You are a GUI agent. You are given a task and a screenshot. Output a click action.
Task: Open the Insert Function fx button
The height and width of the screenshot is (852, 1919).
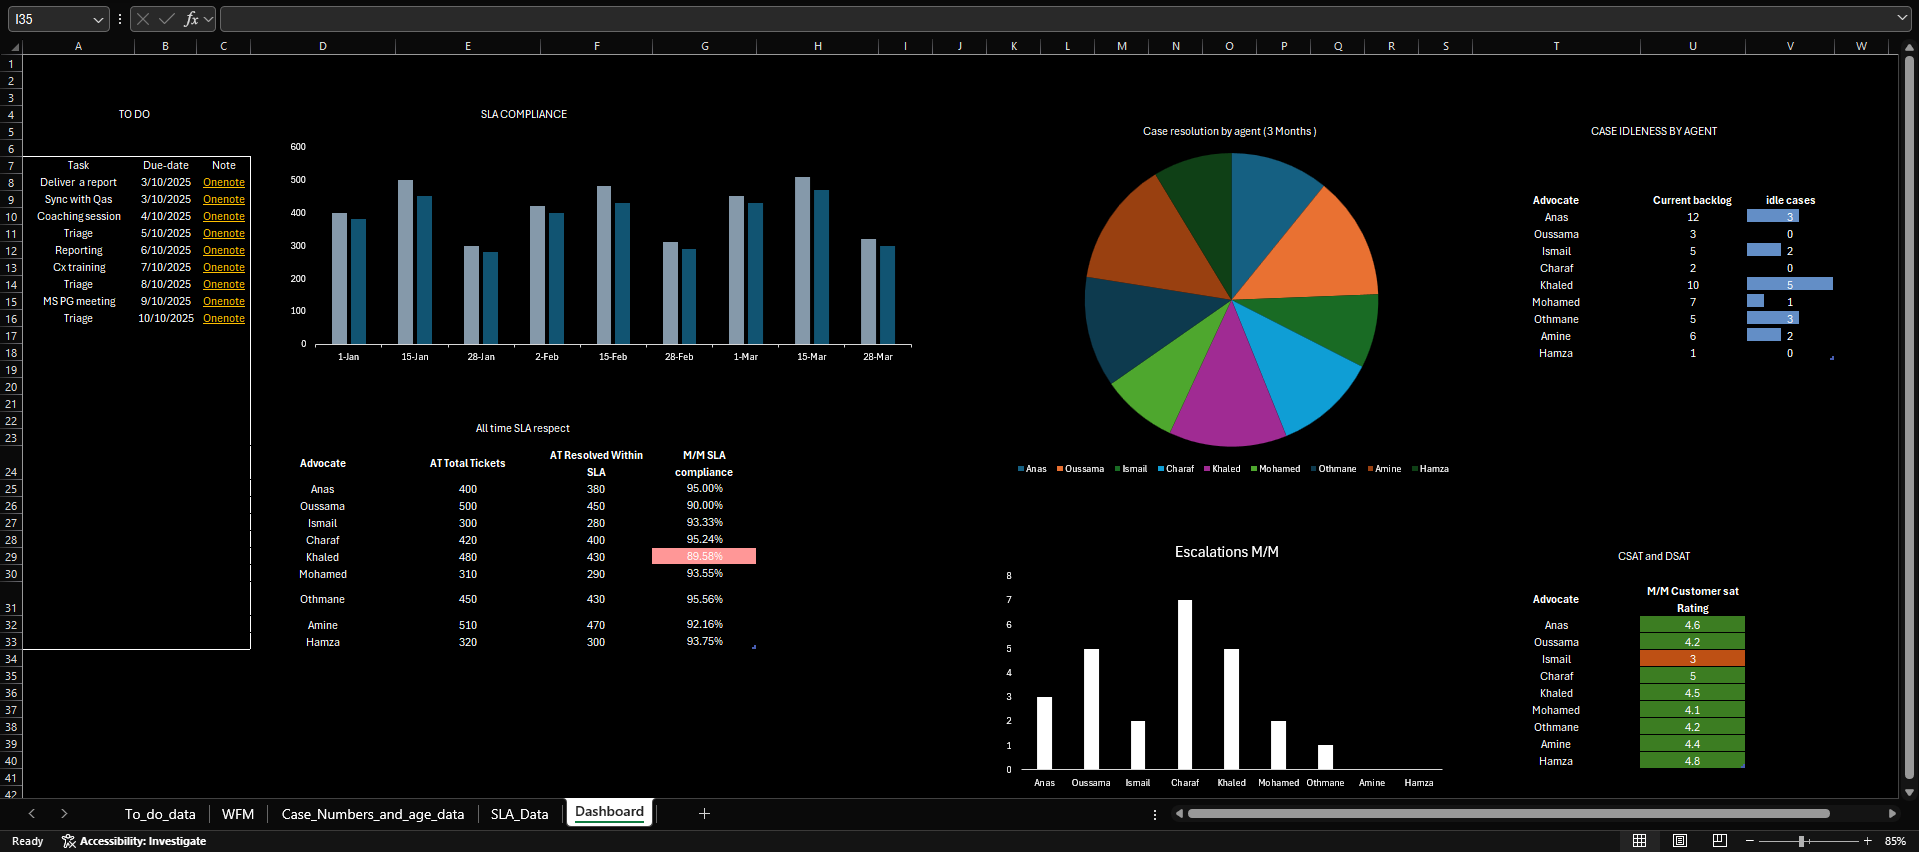pos(191,19)
